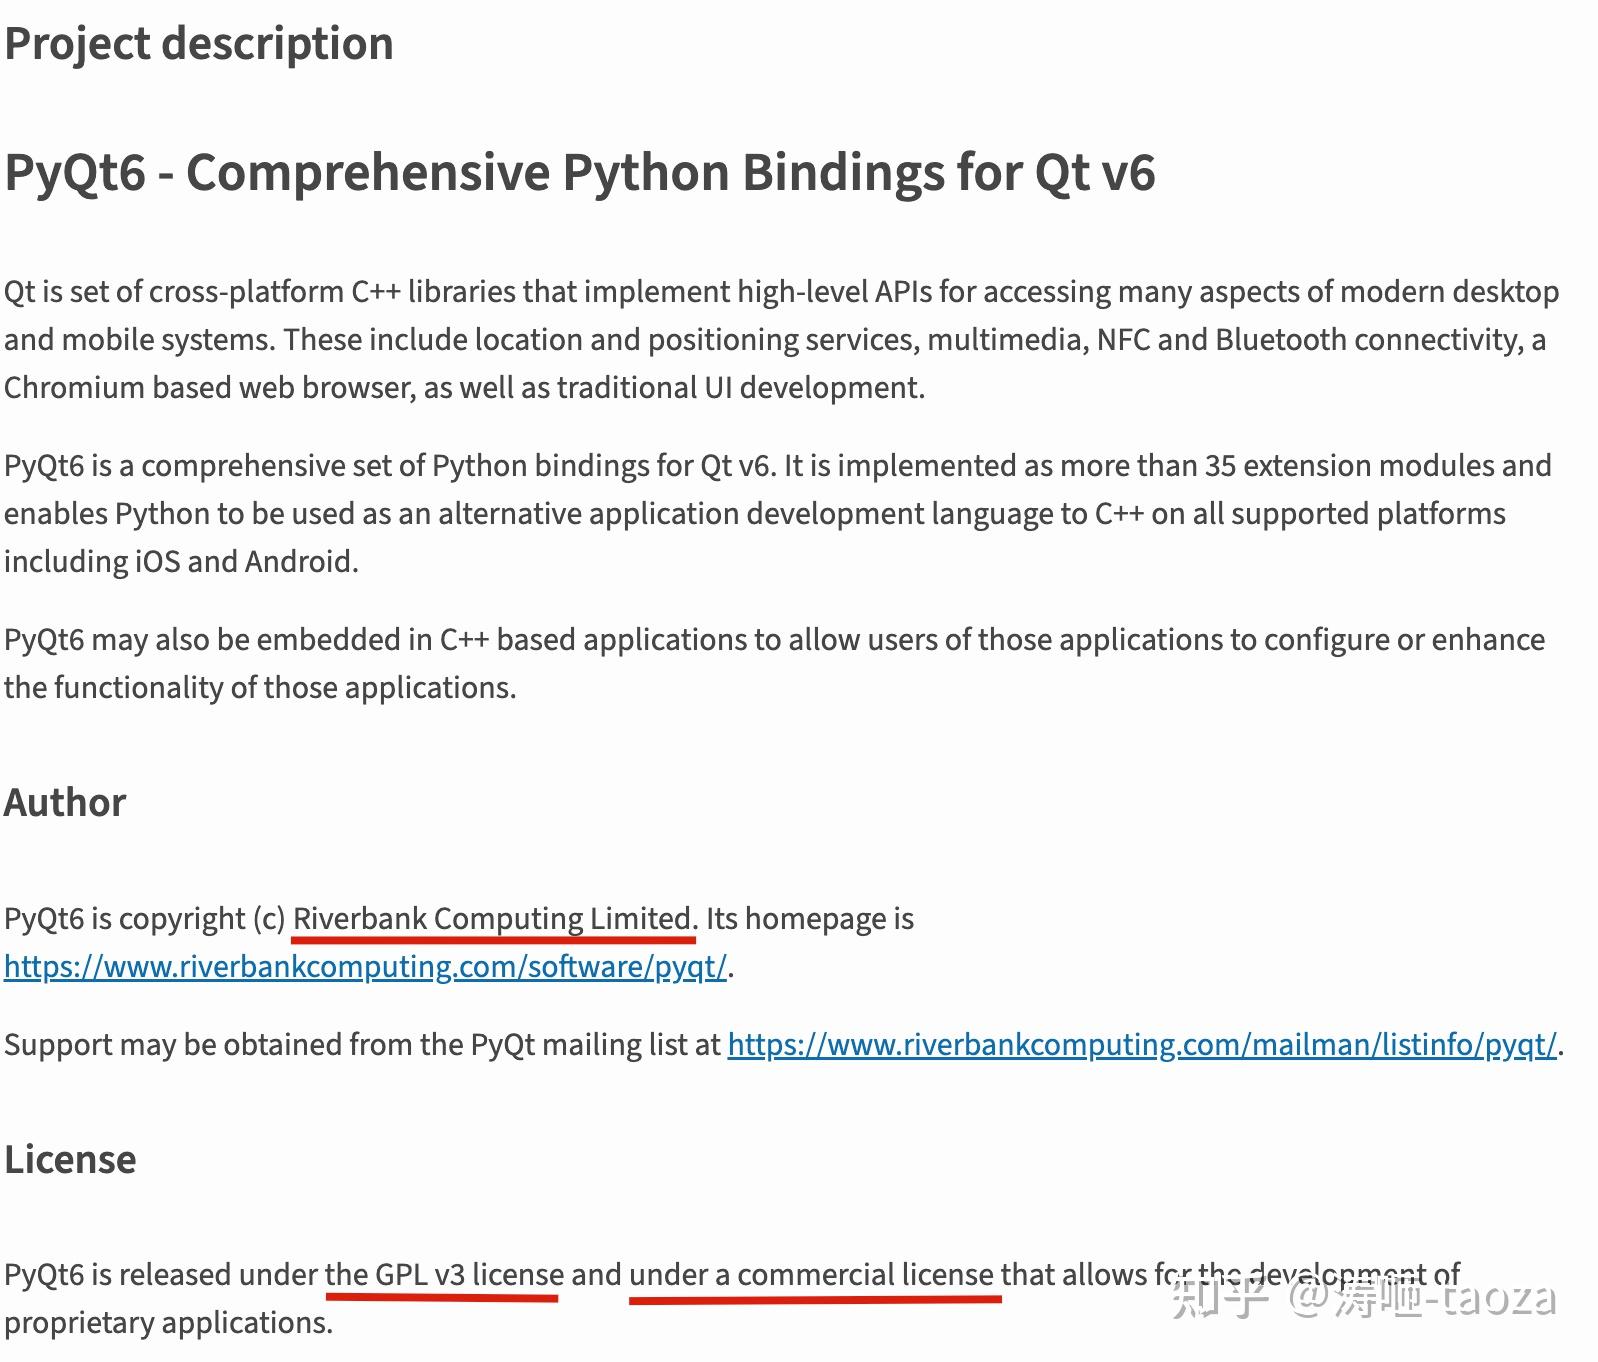The width and height of the screenshot is (1598, 1362).
Task: Click the paragraph starting 'PyQt6 is a comprehensive set'
Action: (778, 513)
